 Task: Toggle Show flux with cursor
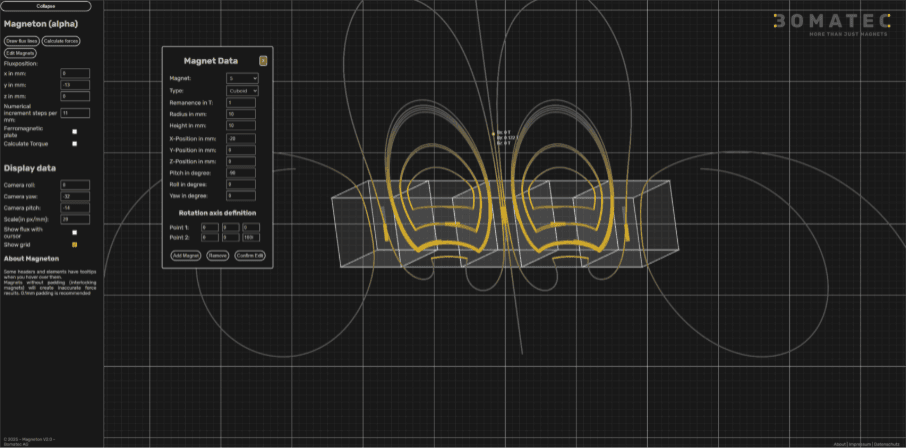75,232
